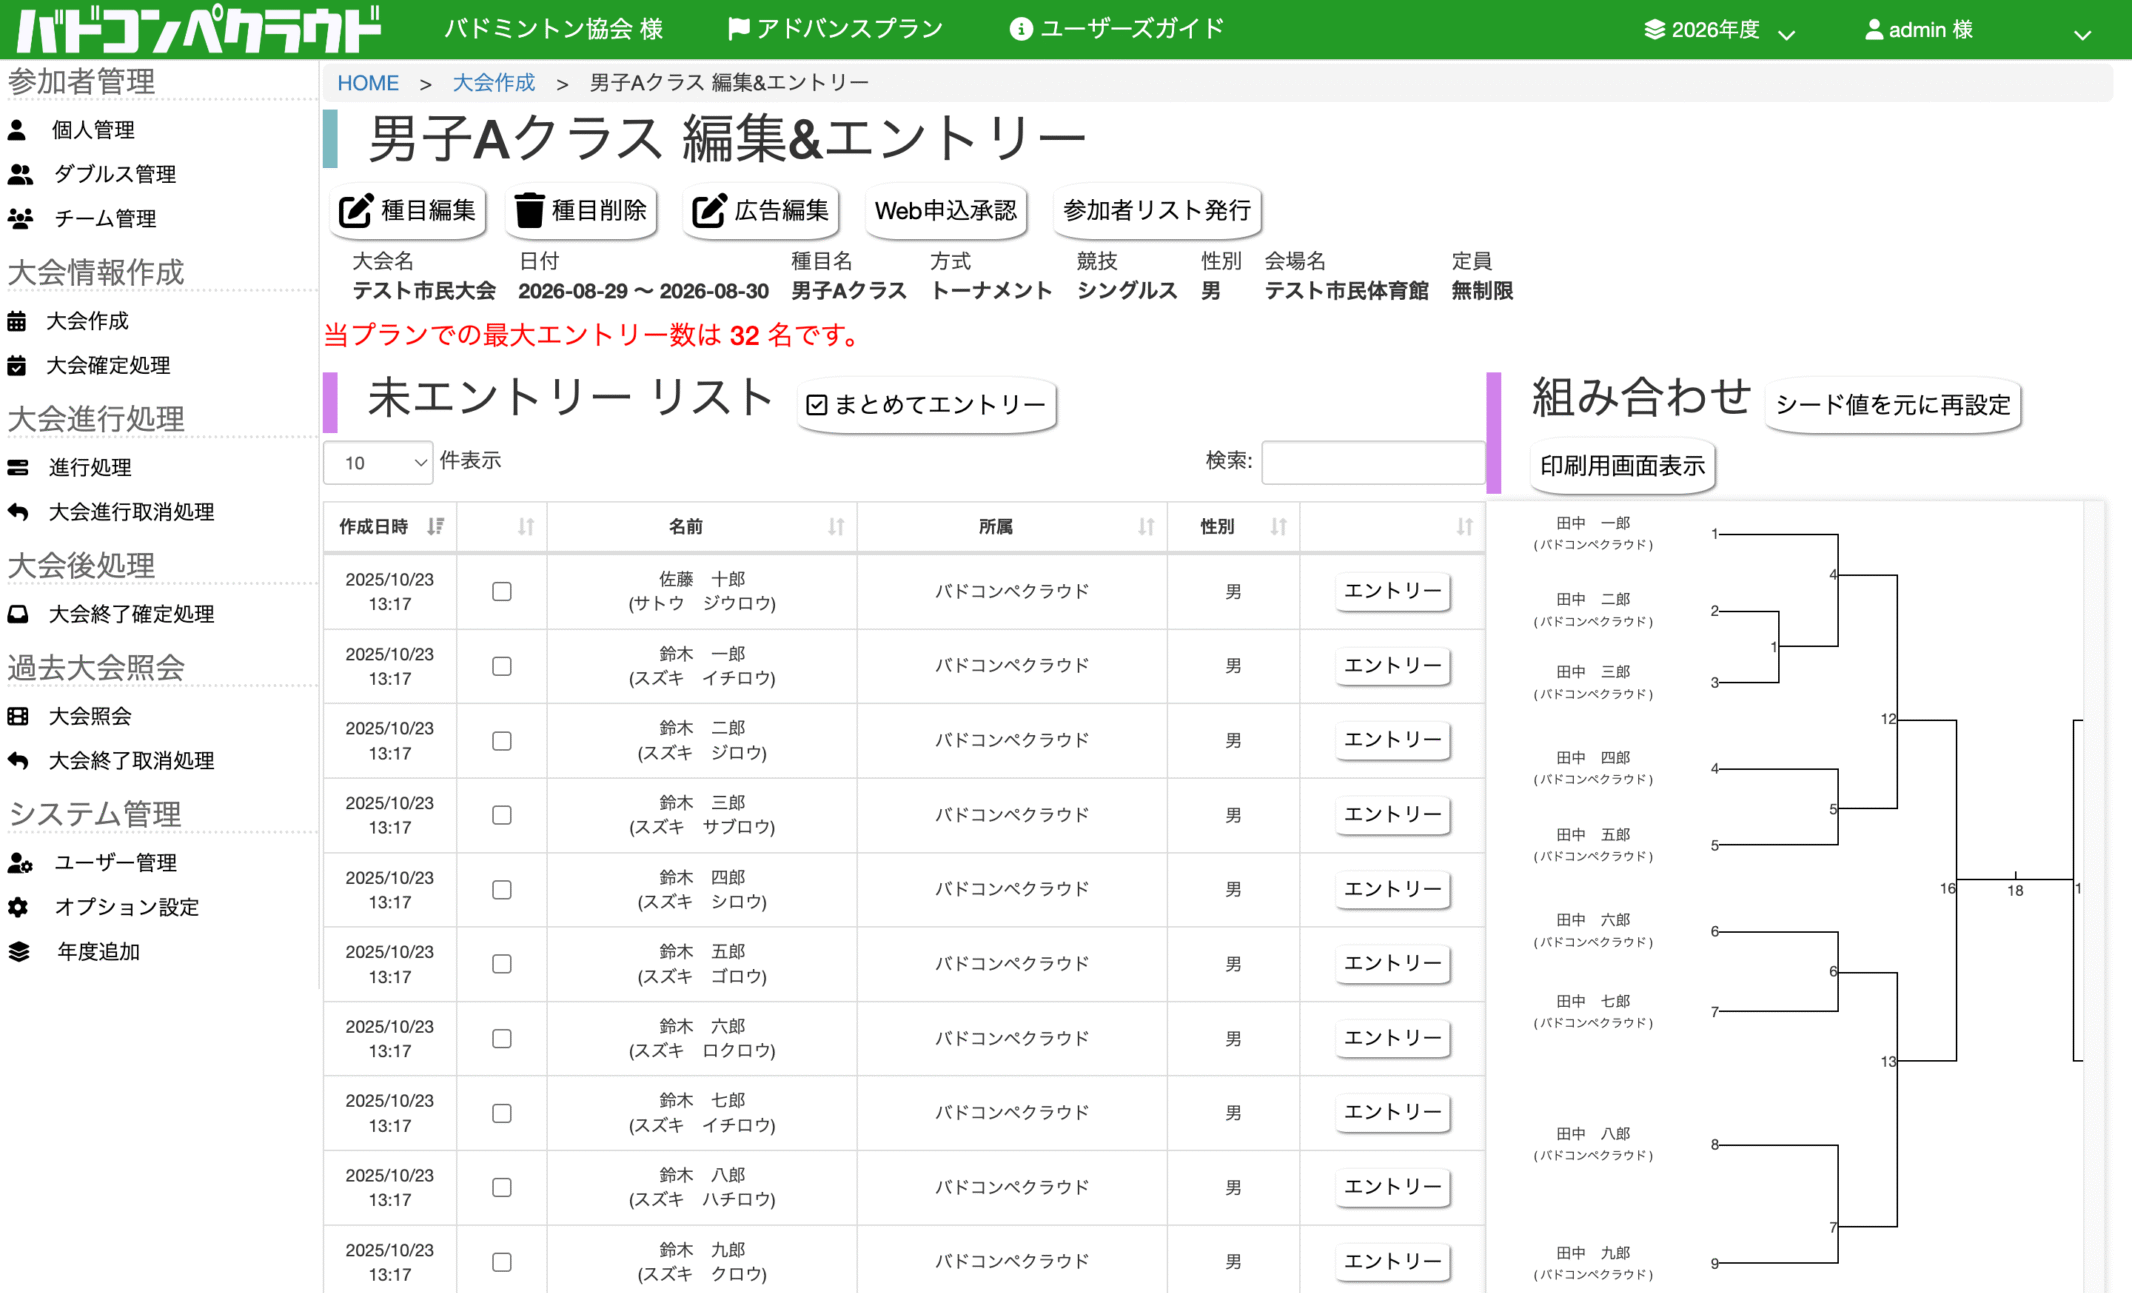Click エントリー button for 佐藤 十郎

click(x=1392, y=591)
